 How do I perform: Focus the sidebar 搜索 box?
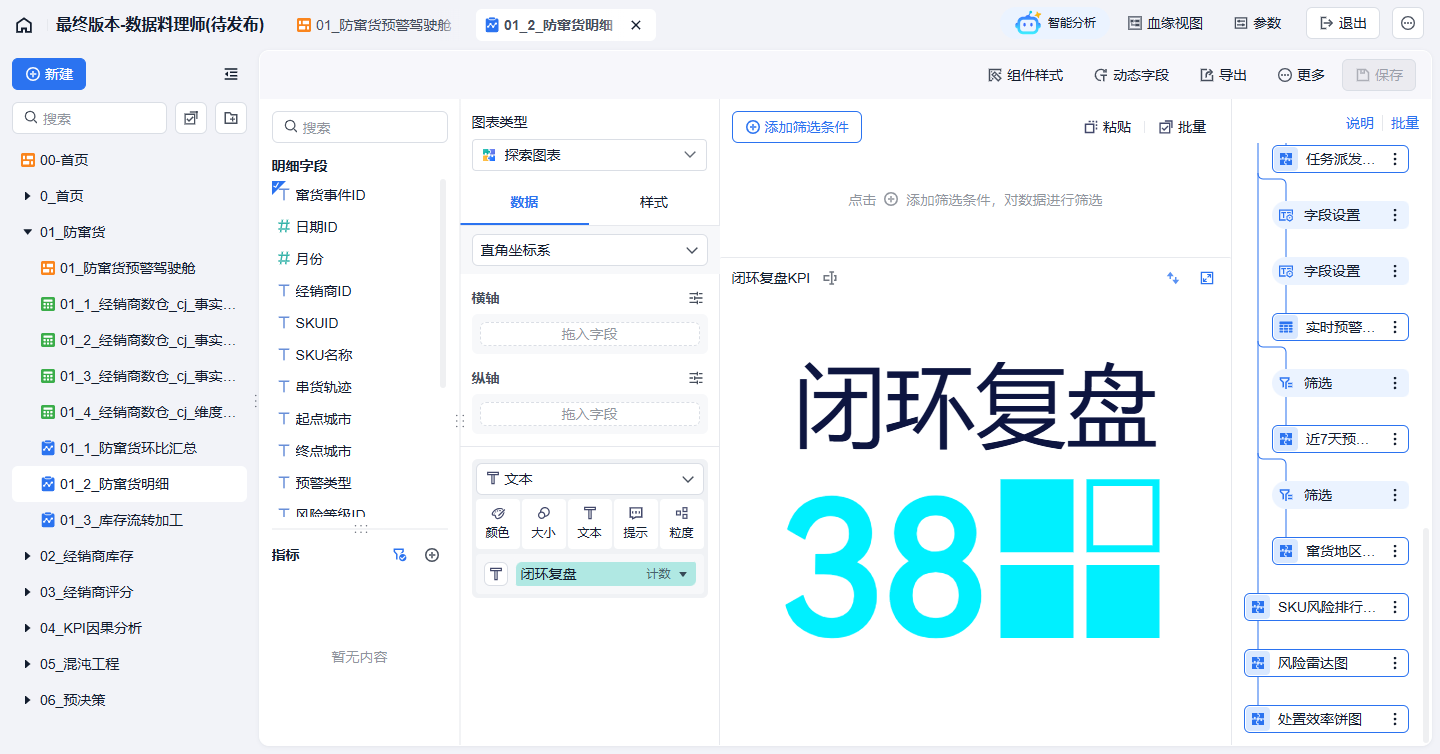pyautogui.click(x=89, y=118)
